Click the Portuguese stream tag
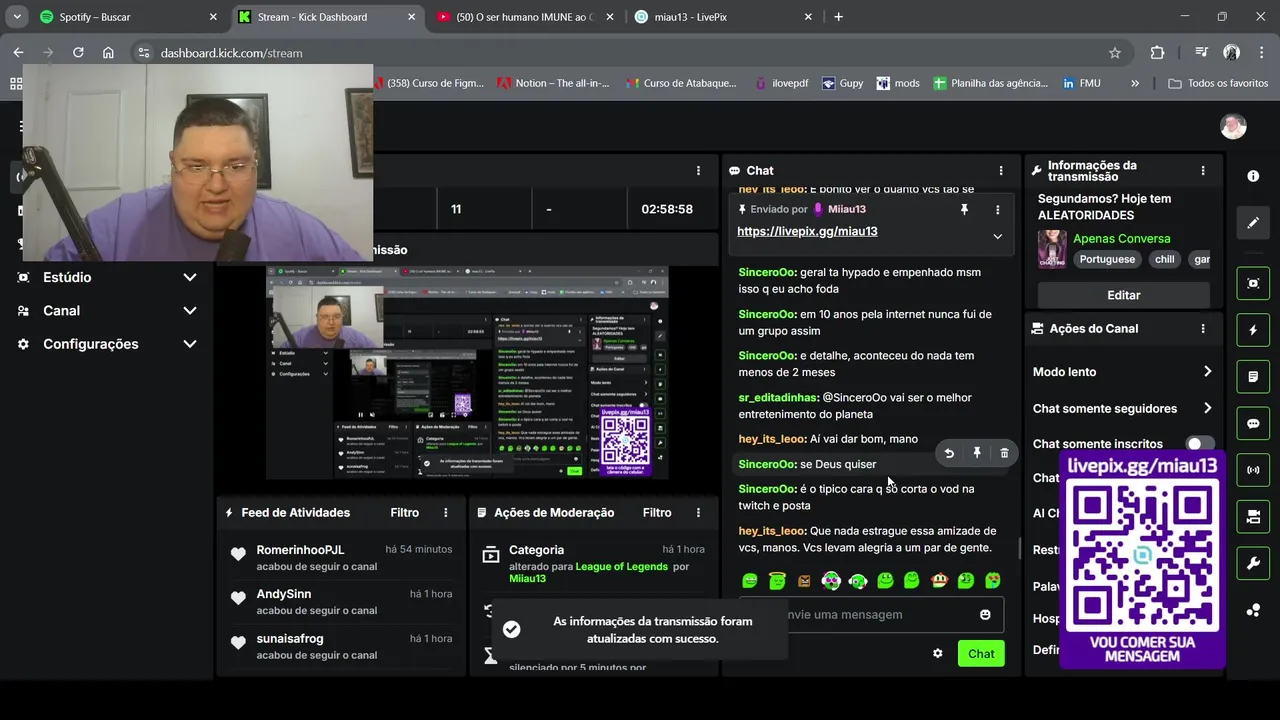The height and width of the screenshot is (720, 1280). click(1107, 259)
